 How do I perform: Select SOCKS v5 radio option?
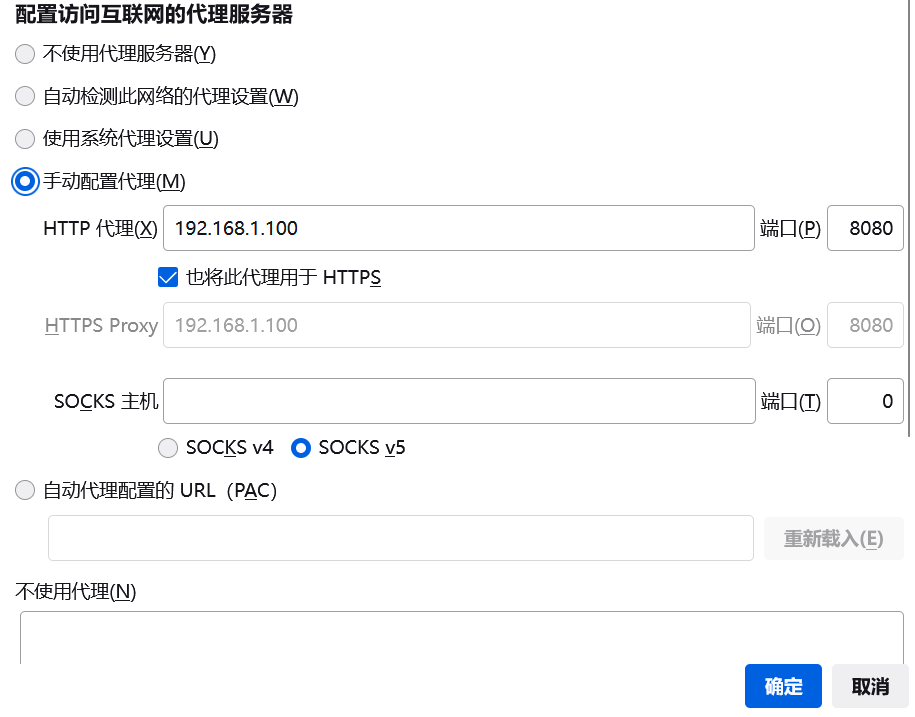click(x=300, y=447)
